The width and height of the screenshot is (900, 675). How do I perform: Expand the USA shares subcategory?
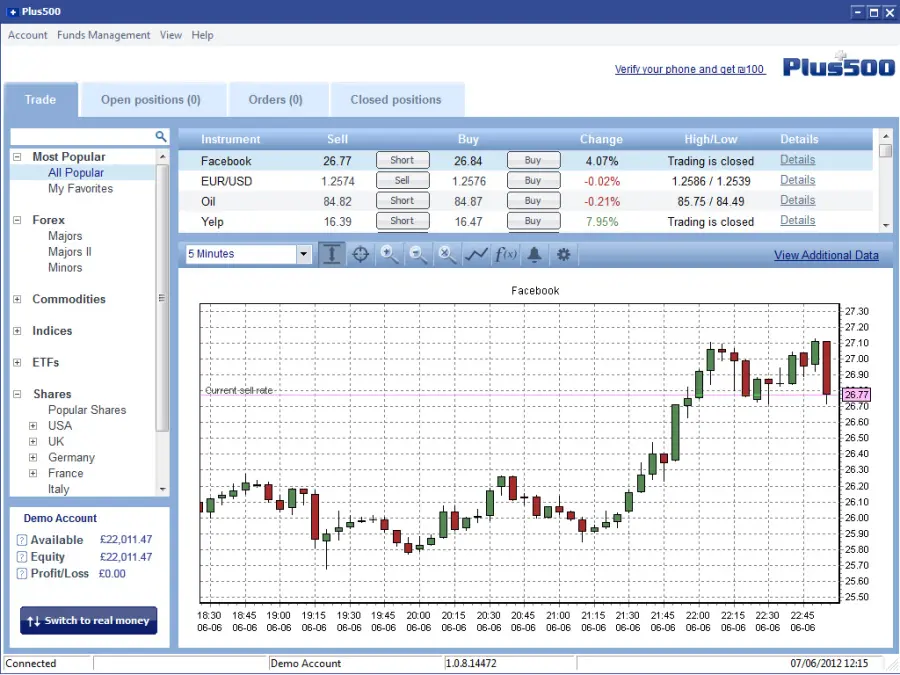pos(31,426)
